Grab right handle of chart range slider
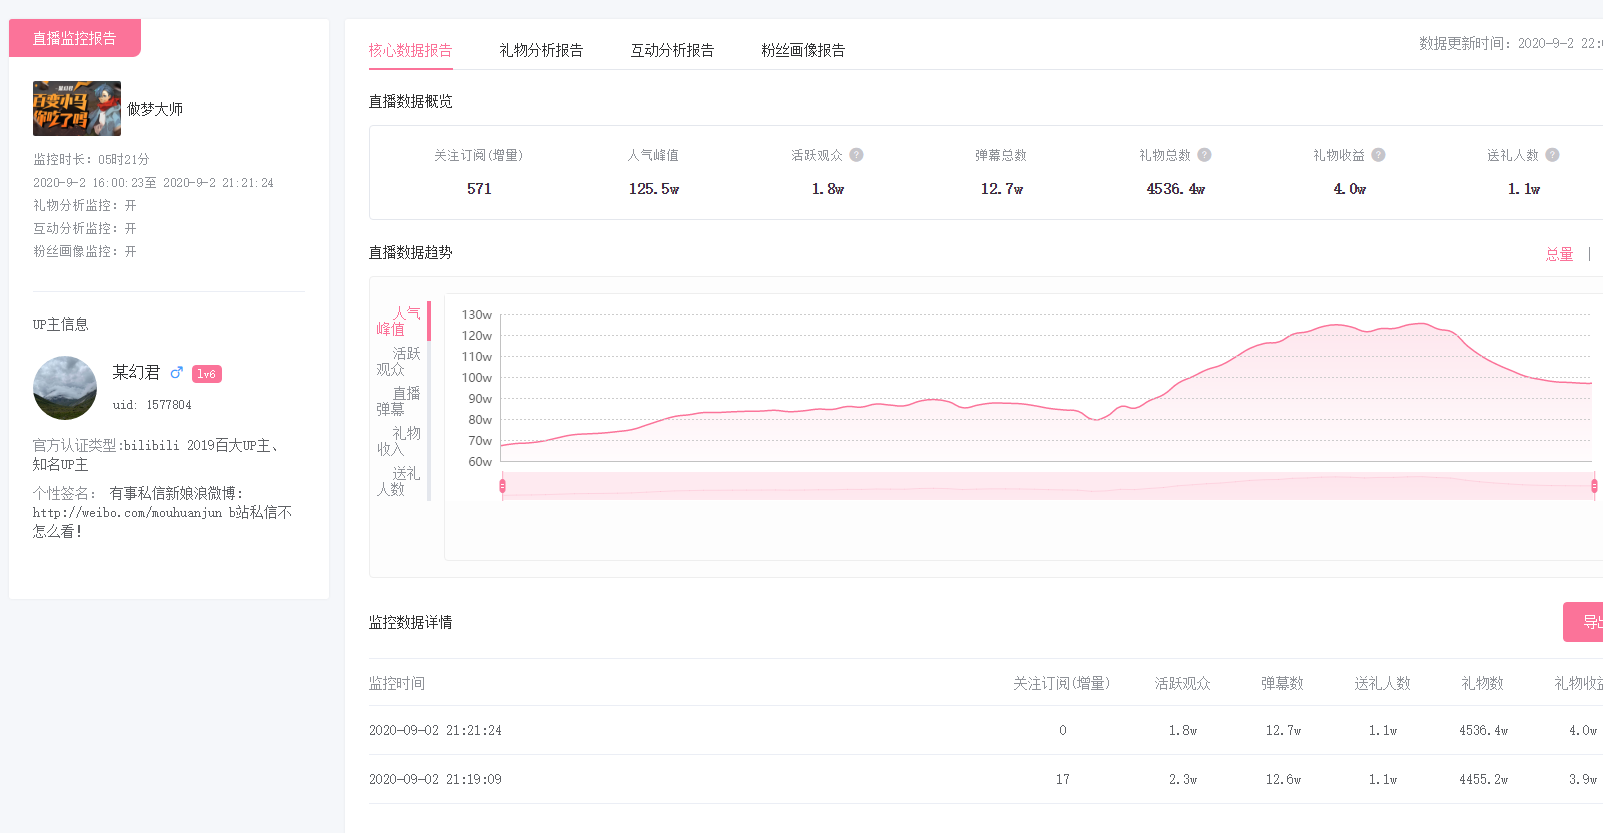This screenshot has height=833, width=1603. click(1594, 486)
